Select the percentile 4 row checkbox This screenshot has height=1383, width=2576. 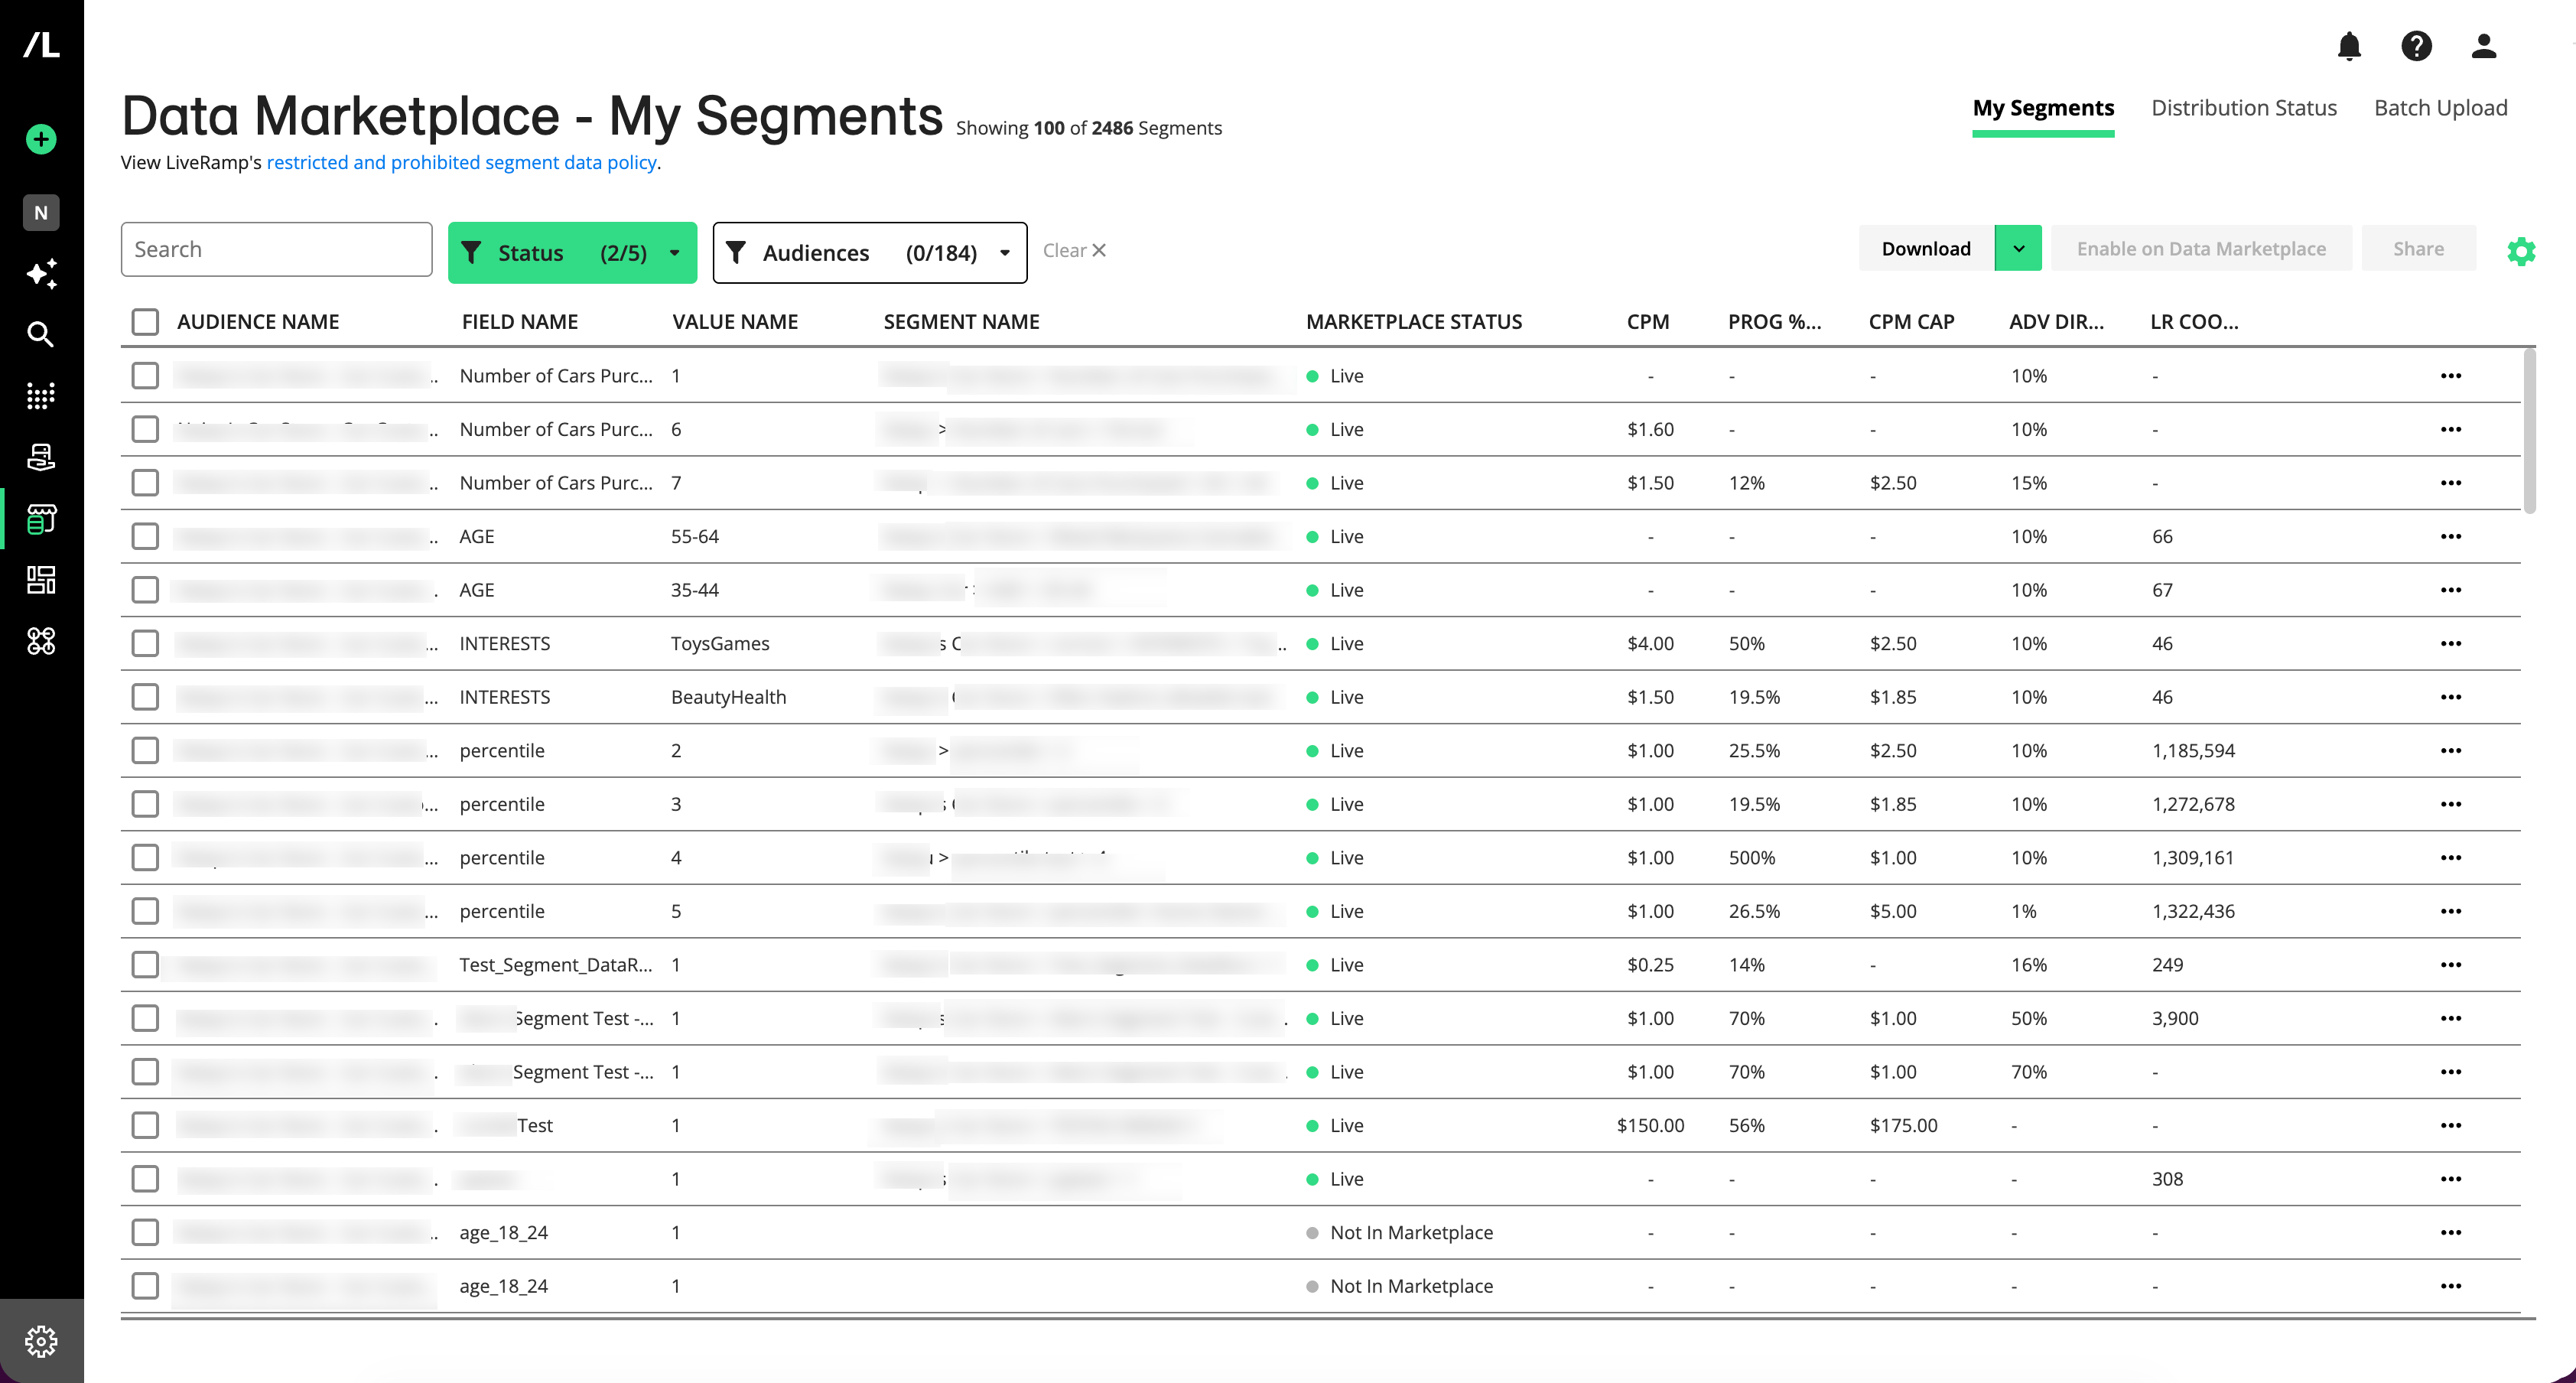pyautogui.click(x=145, y=857)
